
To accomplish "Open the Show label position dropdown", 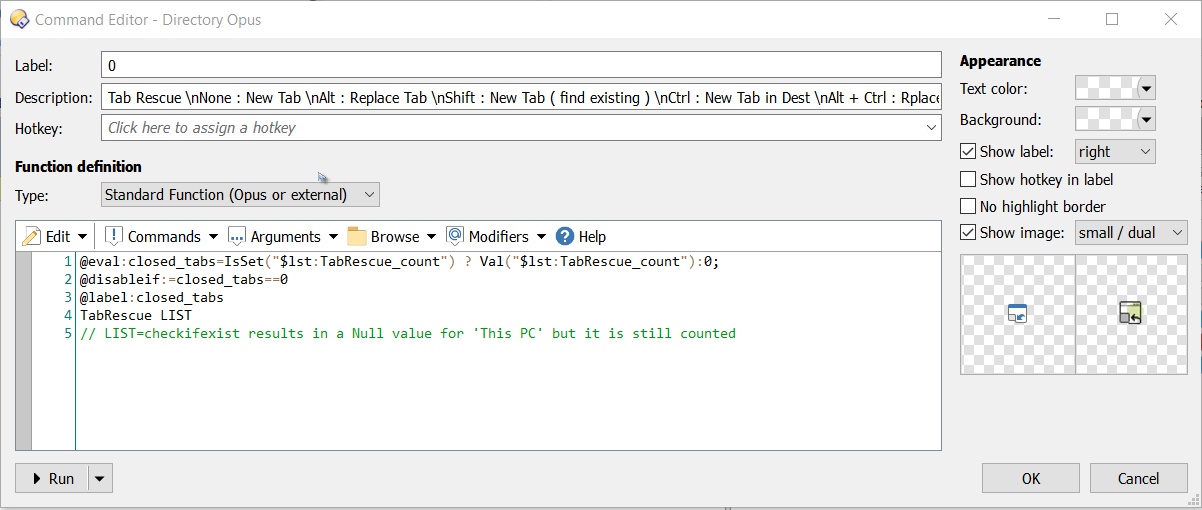I will [x=1115, y=152].
